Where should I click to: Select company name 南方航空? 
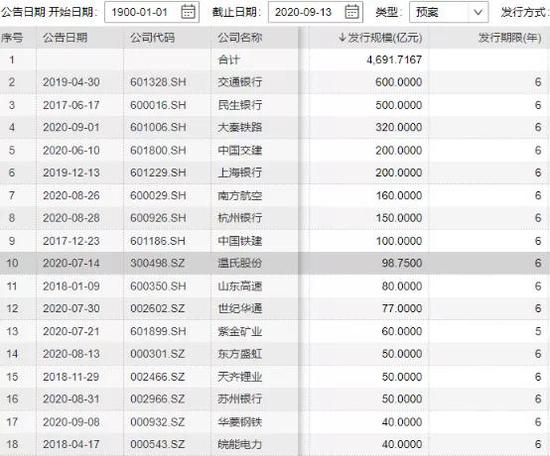pos(240,195)
